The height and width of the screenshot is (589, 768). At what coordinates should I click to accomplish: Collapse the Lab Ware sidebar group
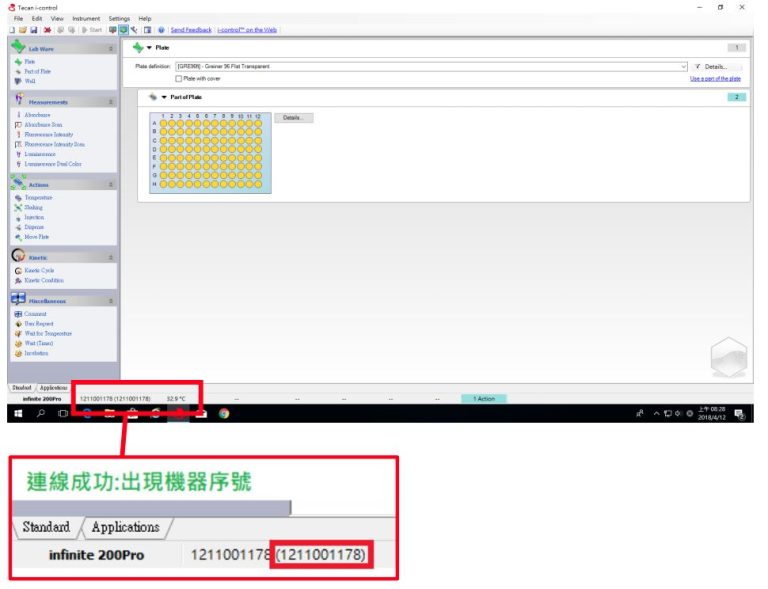[x=111, y=48]
